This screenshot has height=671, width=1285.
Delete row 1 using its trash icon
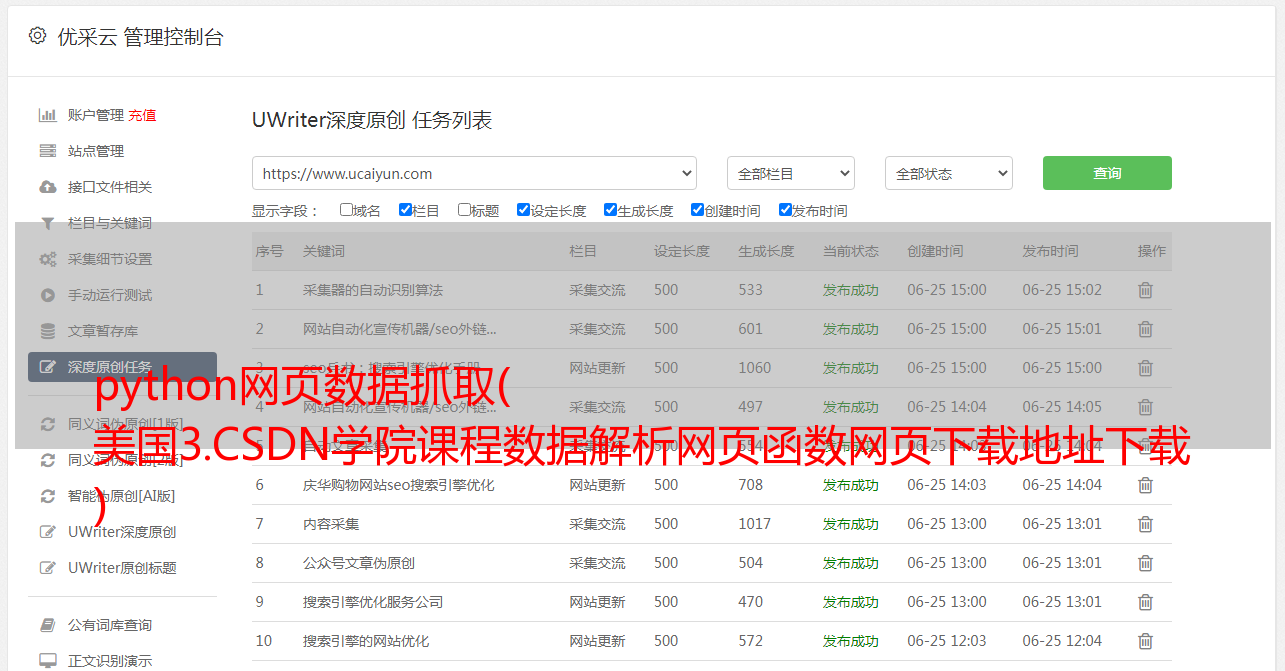coord(1145,290)
